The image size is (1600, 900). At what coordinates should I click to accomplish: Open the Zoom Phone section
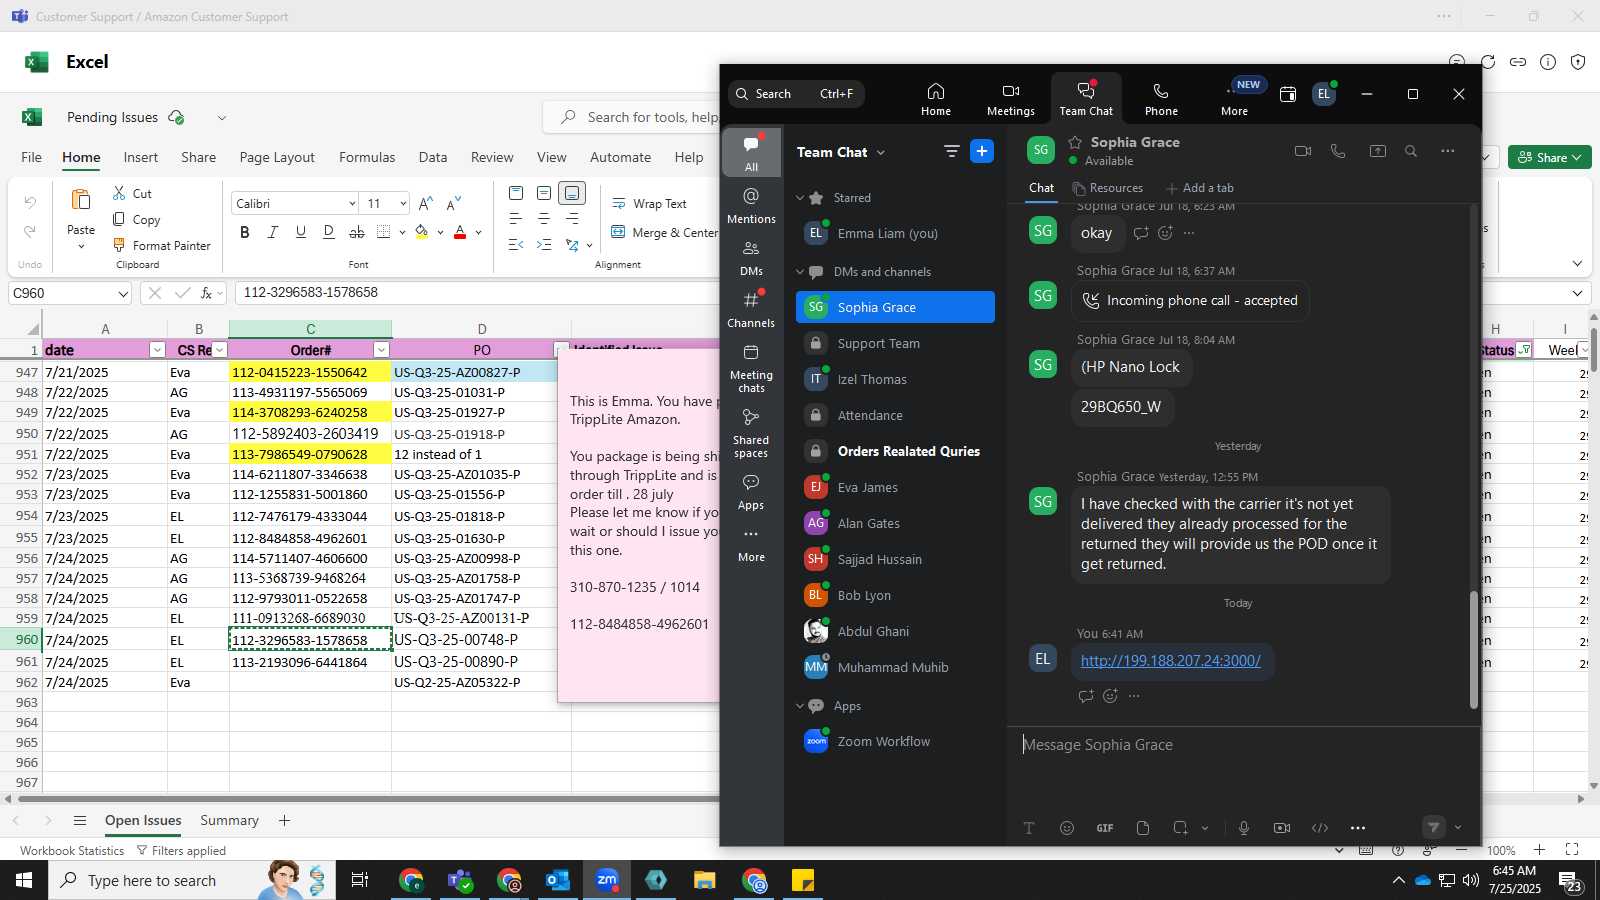pyautogui.click(x=1161, y=99)
